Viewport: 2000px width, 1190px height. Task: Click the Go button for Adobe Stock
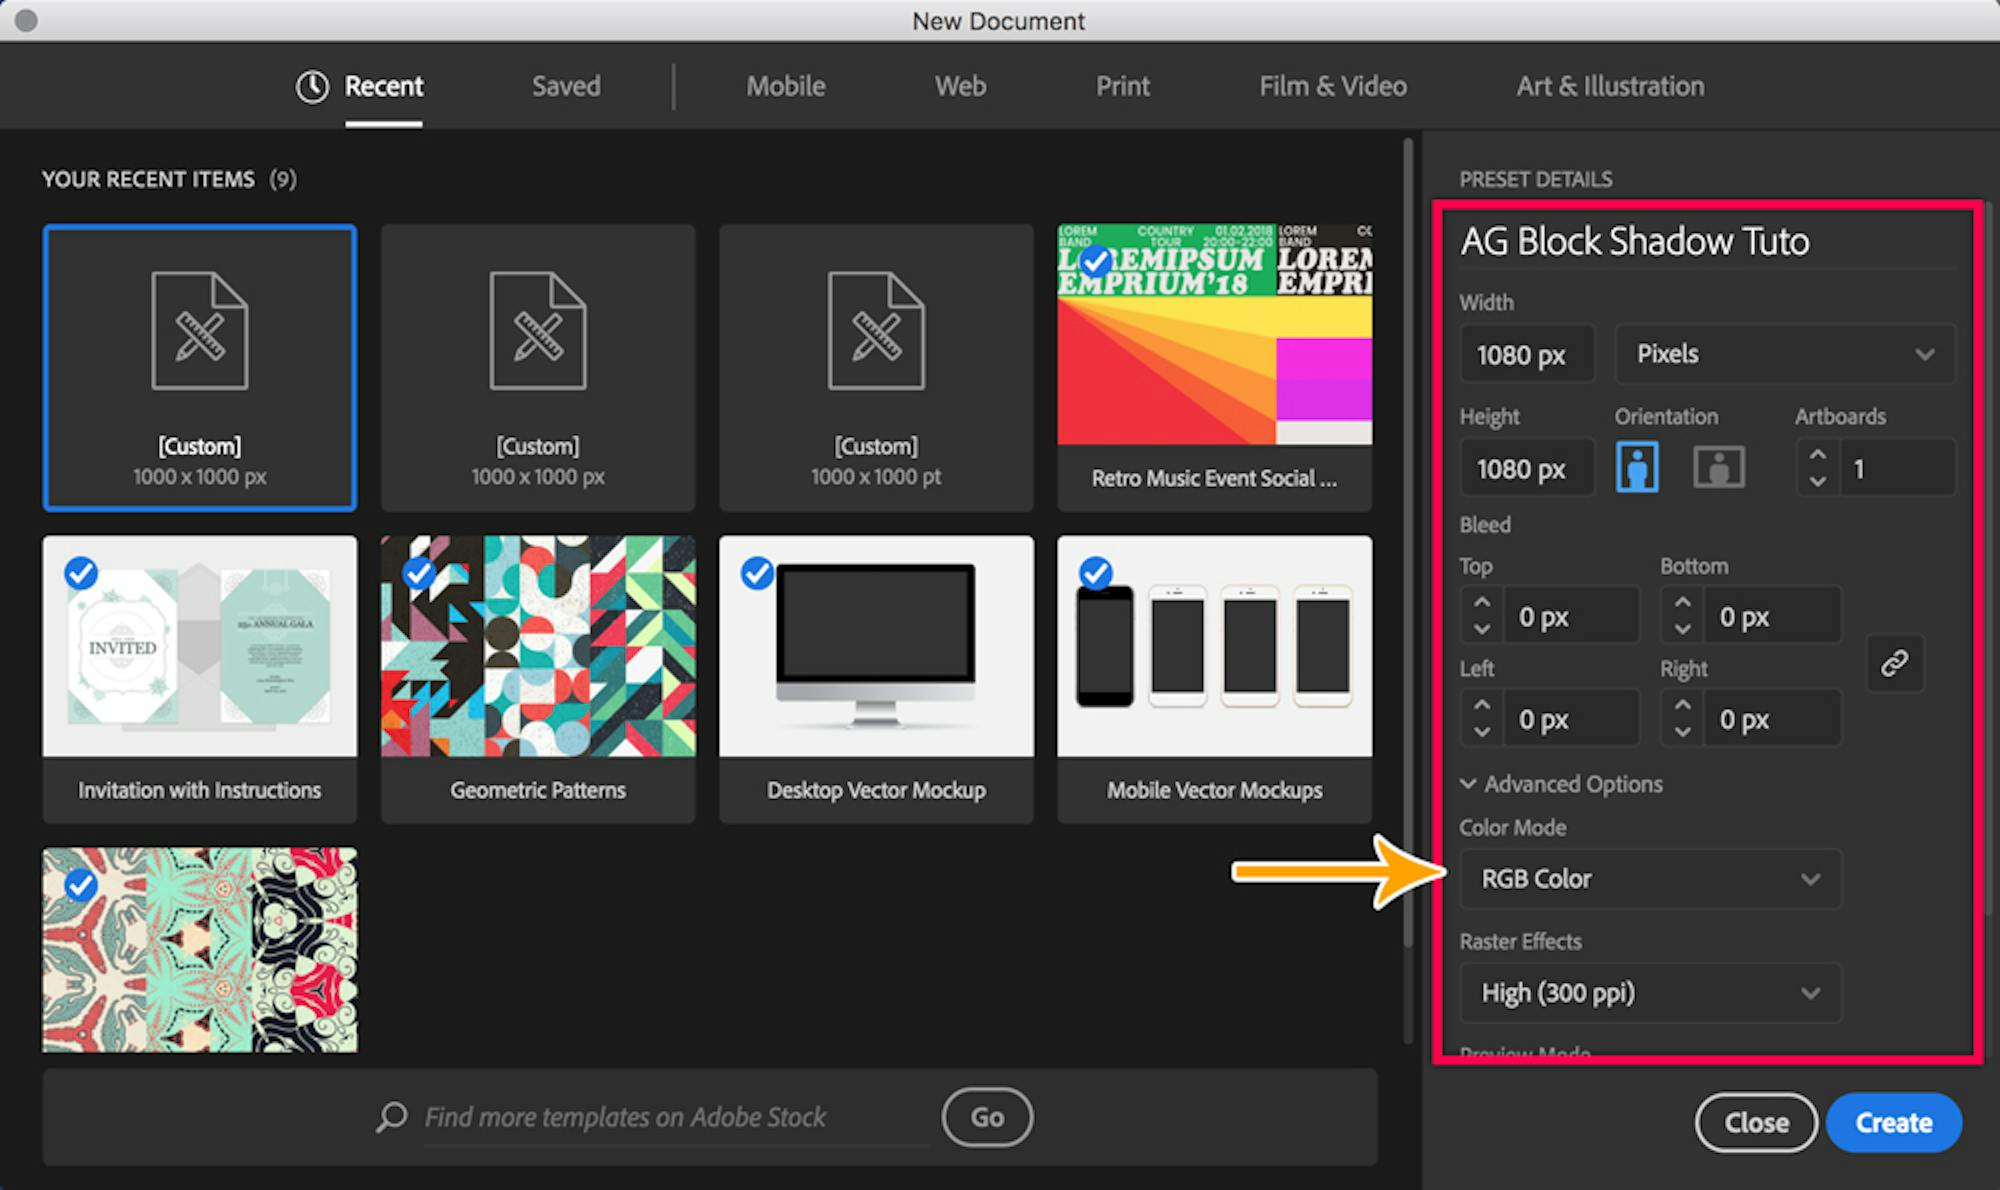click(x=987, y=1117)
